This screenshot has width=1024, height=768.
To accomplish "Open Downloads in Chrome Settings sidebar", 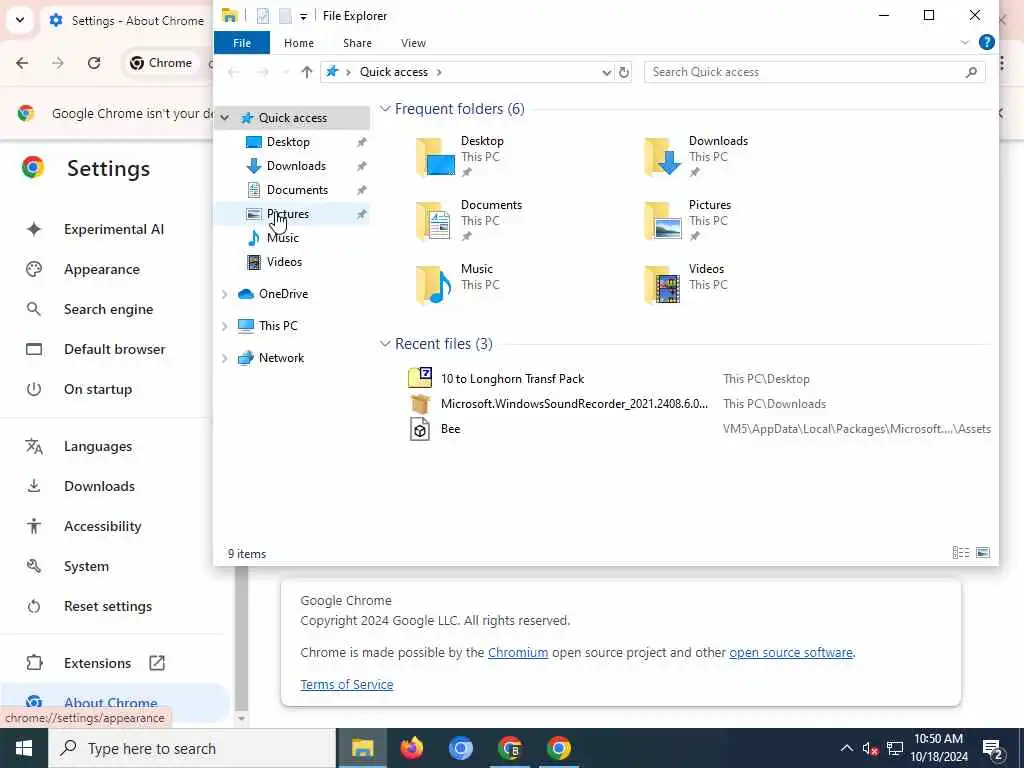I will tap(99, 487).
